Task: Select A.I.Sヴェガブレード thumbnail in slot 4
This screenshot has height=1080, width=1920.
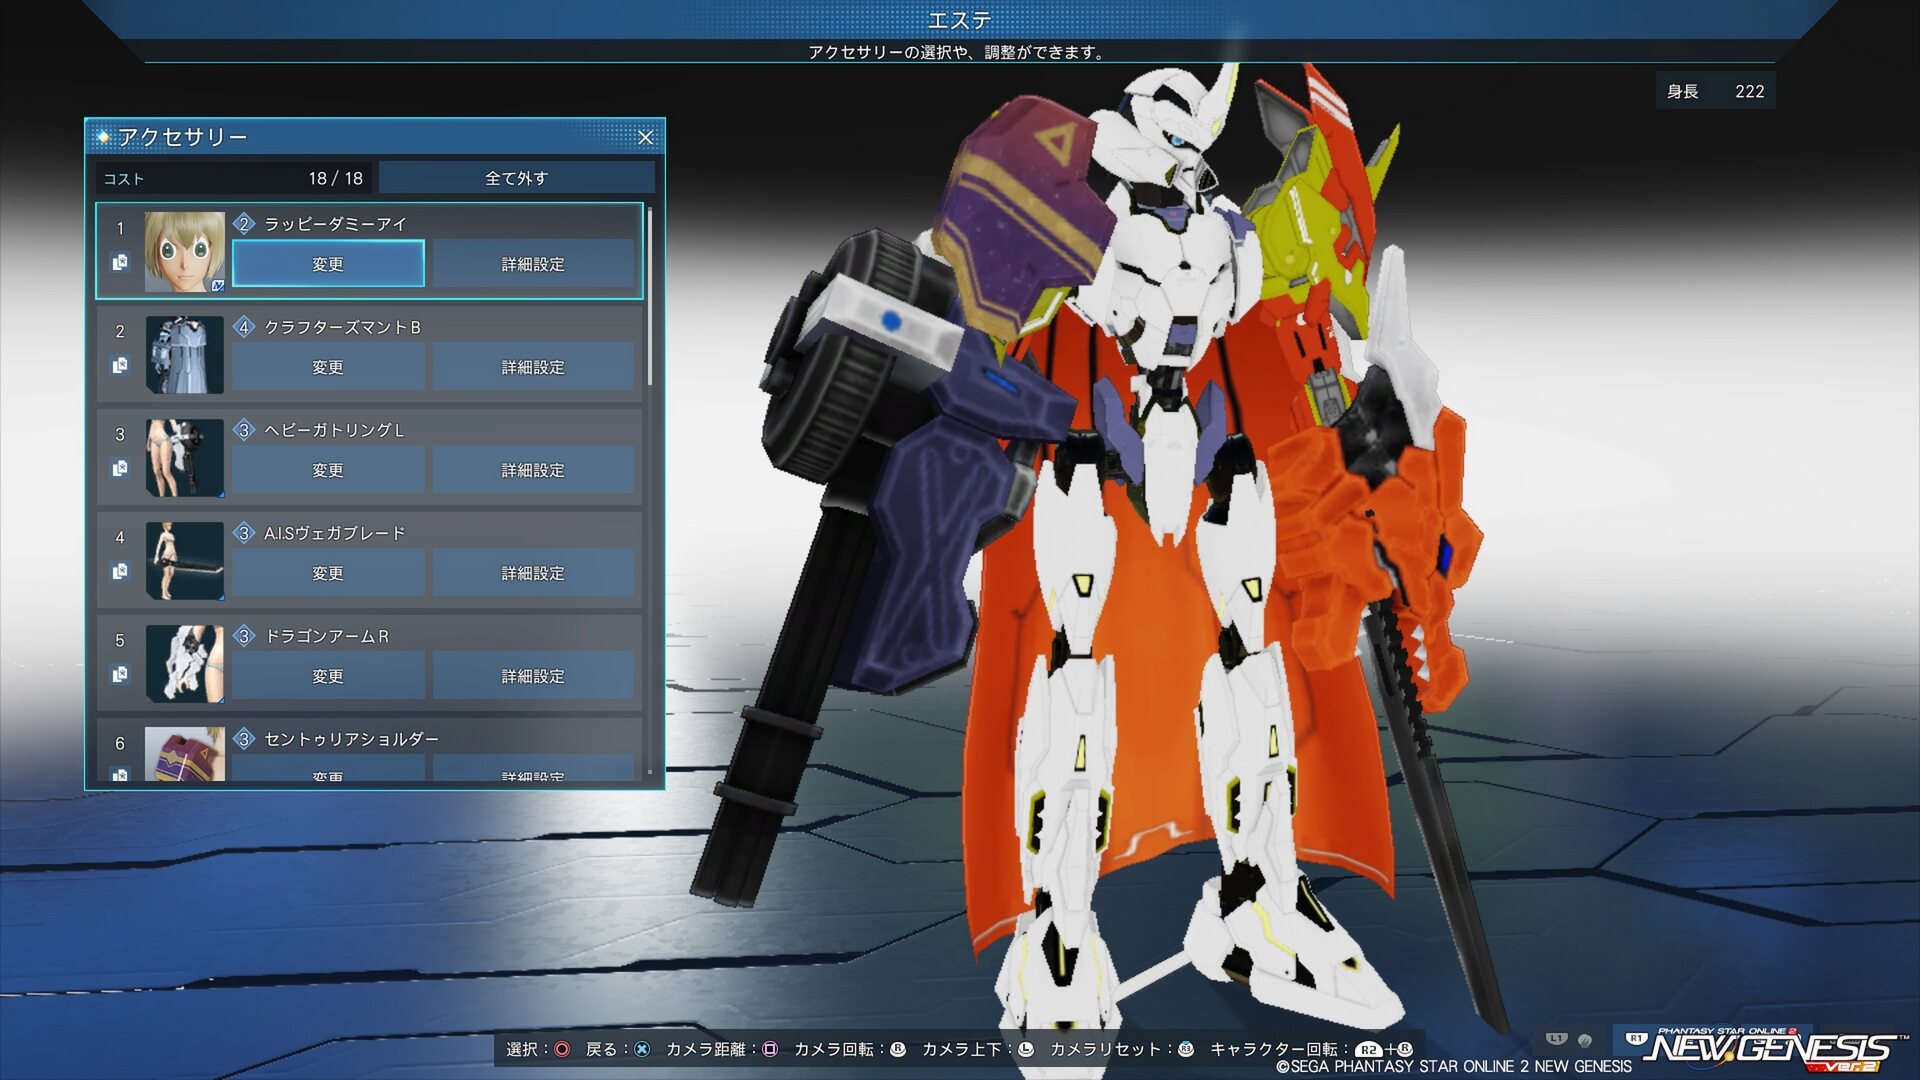Action: [185, 560]
